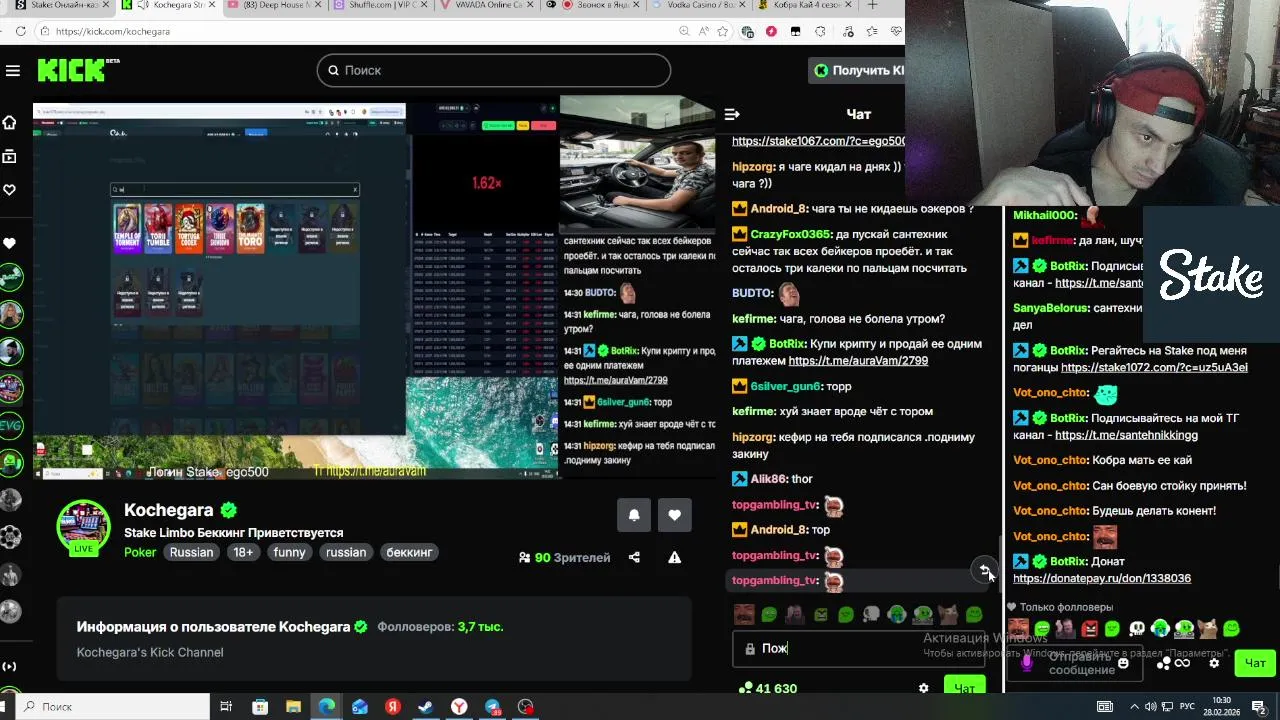Add page to browser favorites star
The image size is (1280, 720).
tap(723, 31)
